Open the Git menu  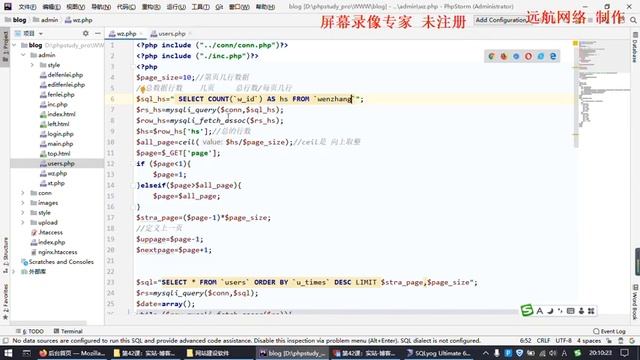219,7
